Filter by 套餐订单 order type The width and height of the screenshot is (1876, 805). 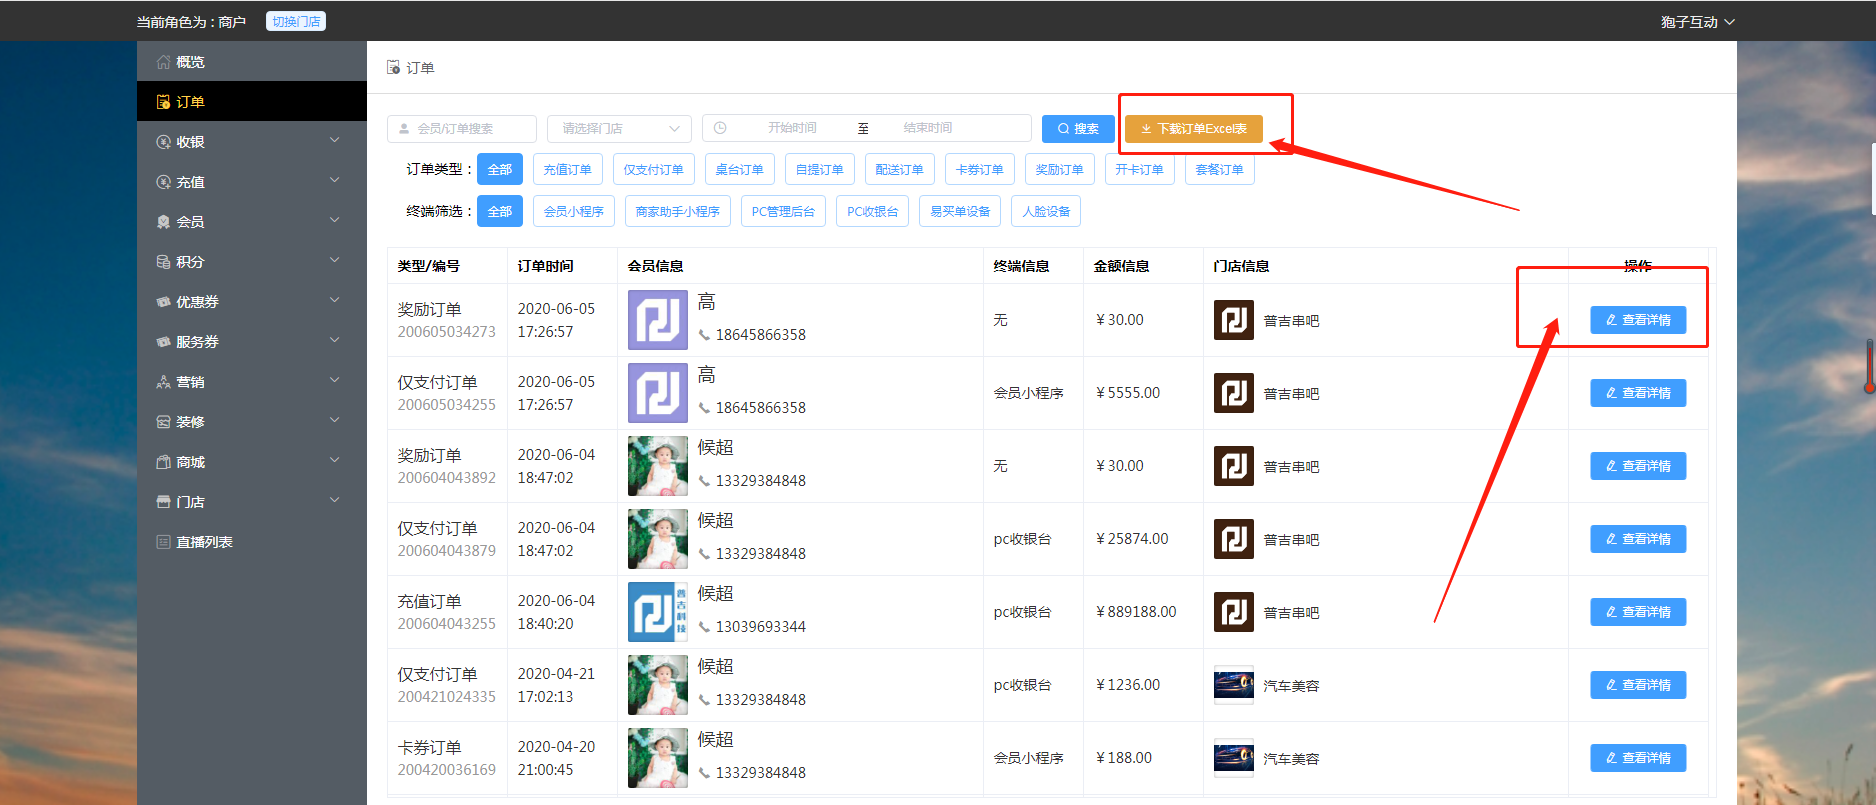click(1220, 170)
